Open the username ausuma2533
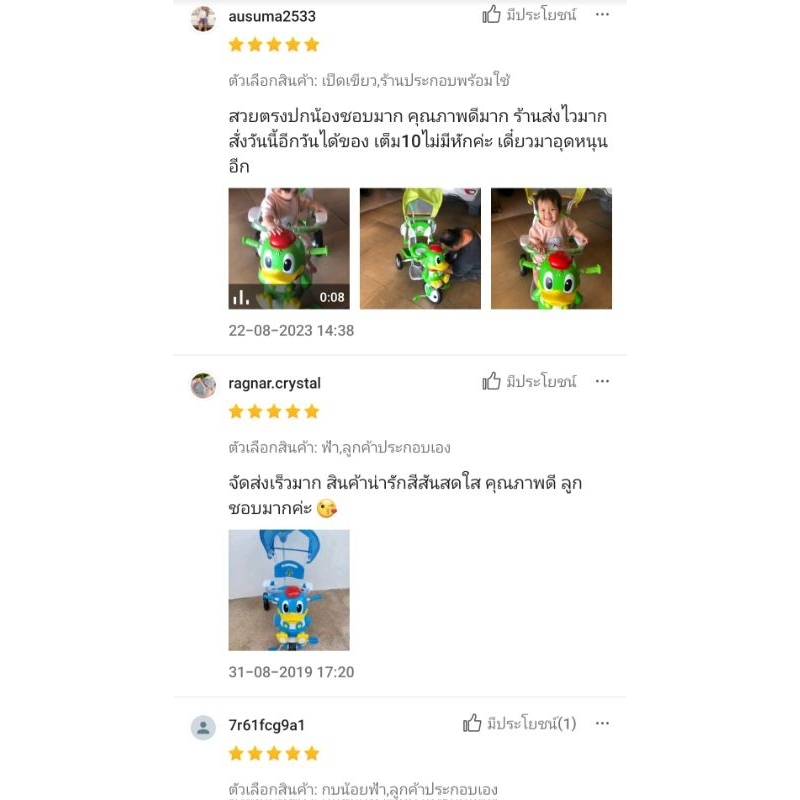Image resolution: width=800 pixels, height=800 pixels. pyautogui.click(x=272, y=16)
